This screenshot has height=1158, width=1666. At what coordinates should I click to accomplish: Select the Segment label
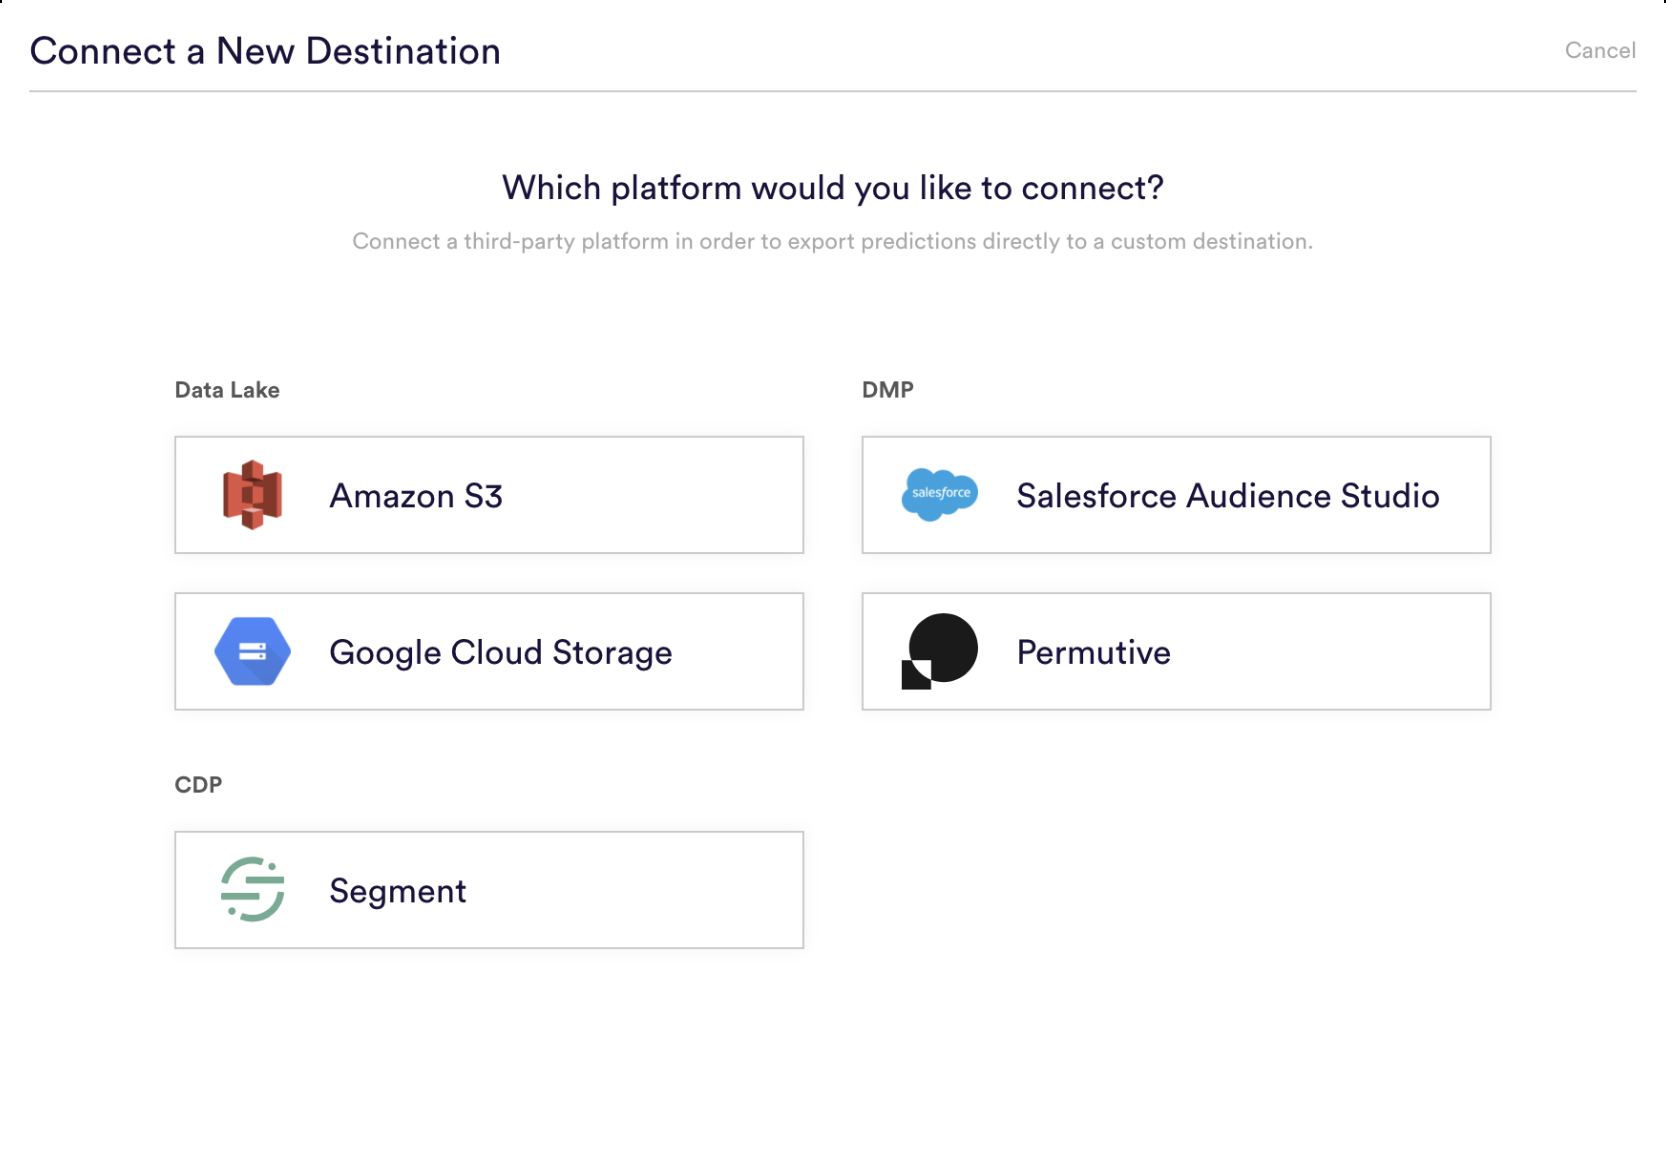398,891
